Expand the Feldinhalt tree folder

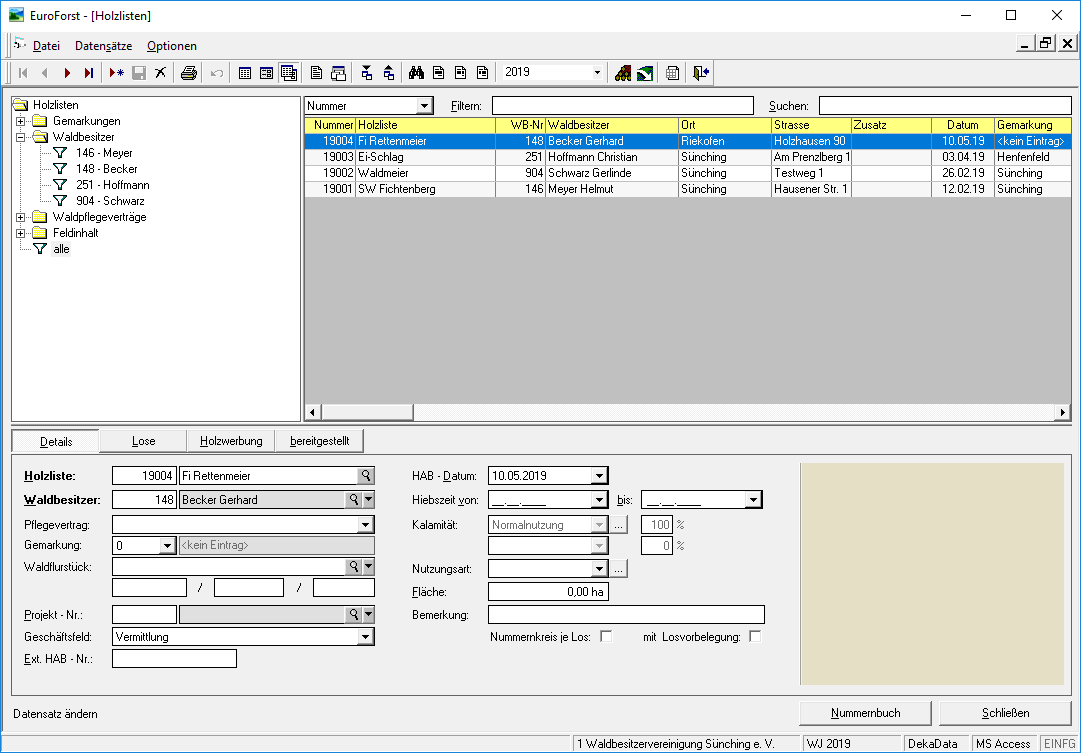[x=21, y=233]
